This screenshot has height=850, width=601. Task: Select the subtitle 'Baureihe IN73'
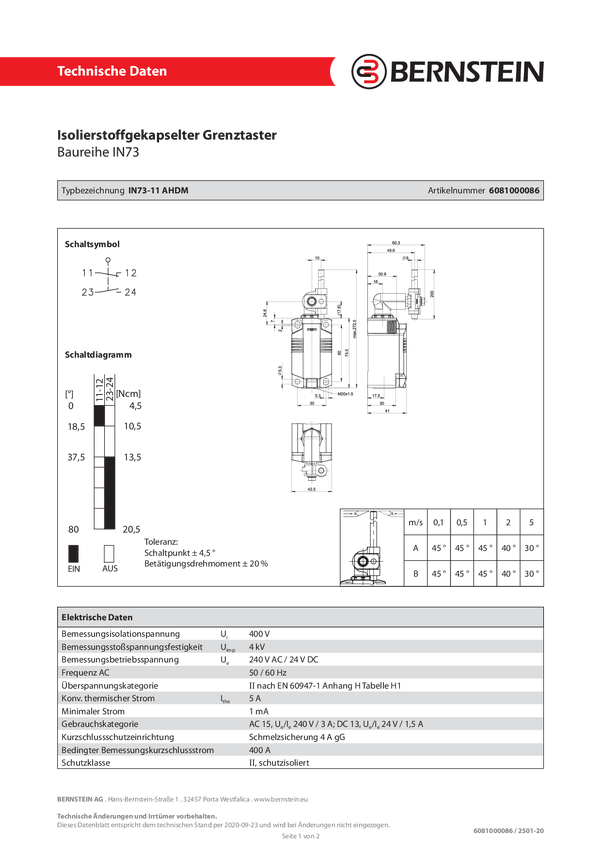pos(98,152)
